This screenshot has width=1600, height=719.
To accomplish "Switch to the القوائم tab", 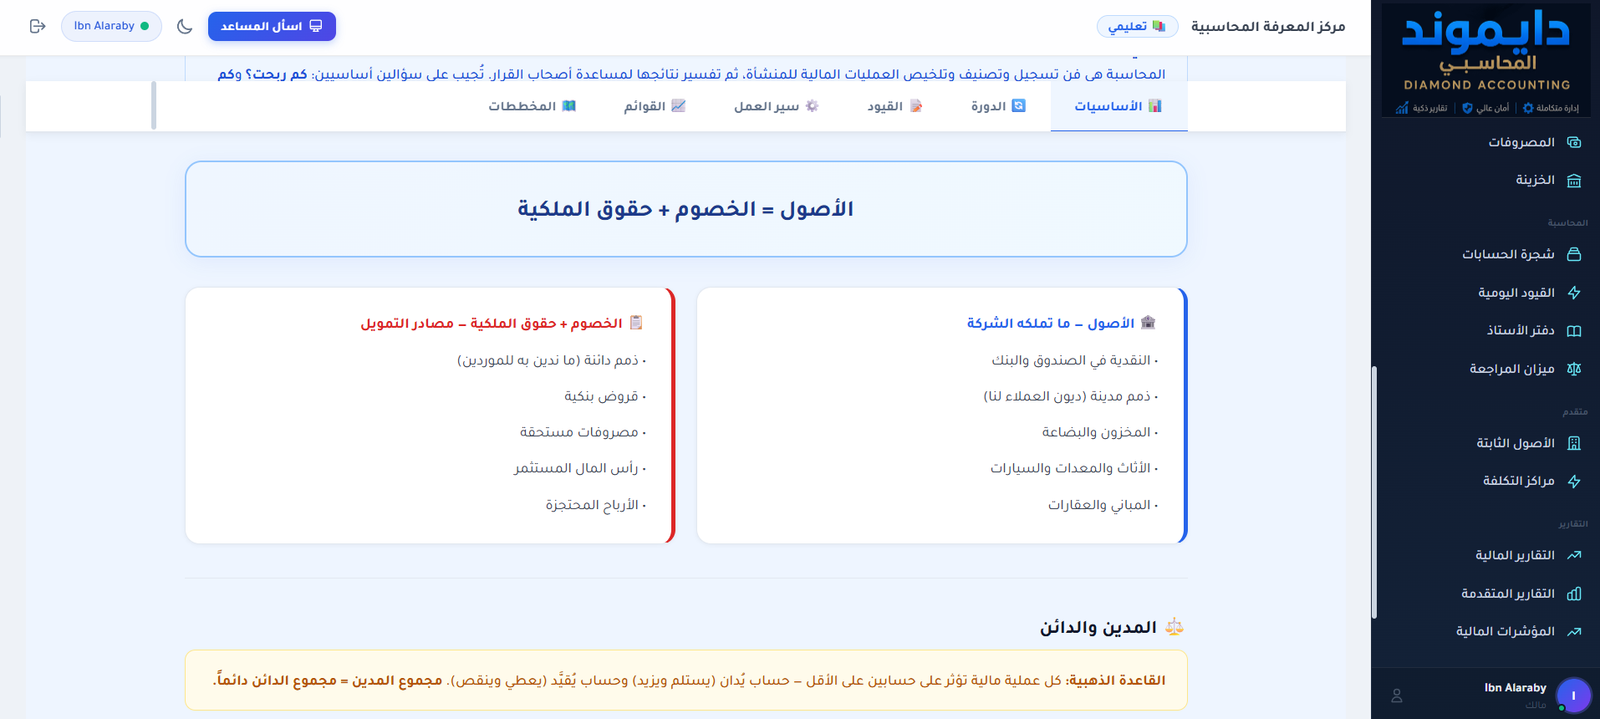I will tap(654, 106).
